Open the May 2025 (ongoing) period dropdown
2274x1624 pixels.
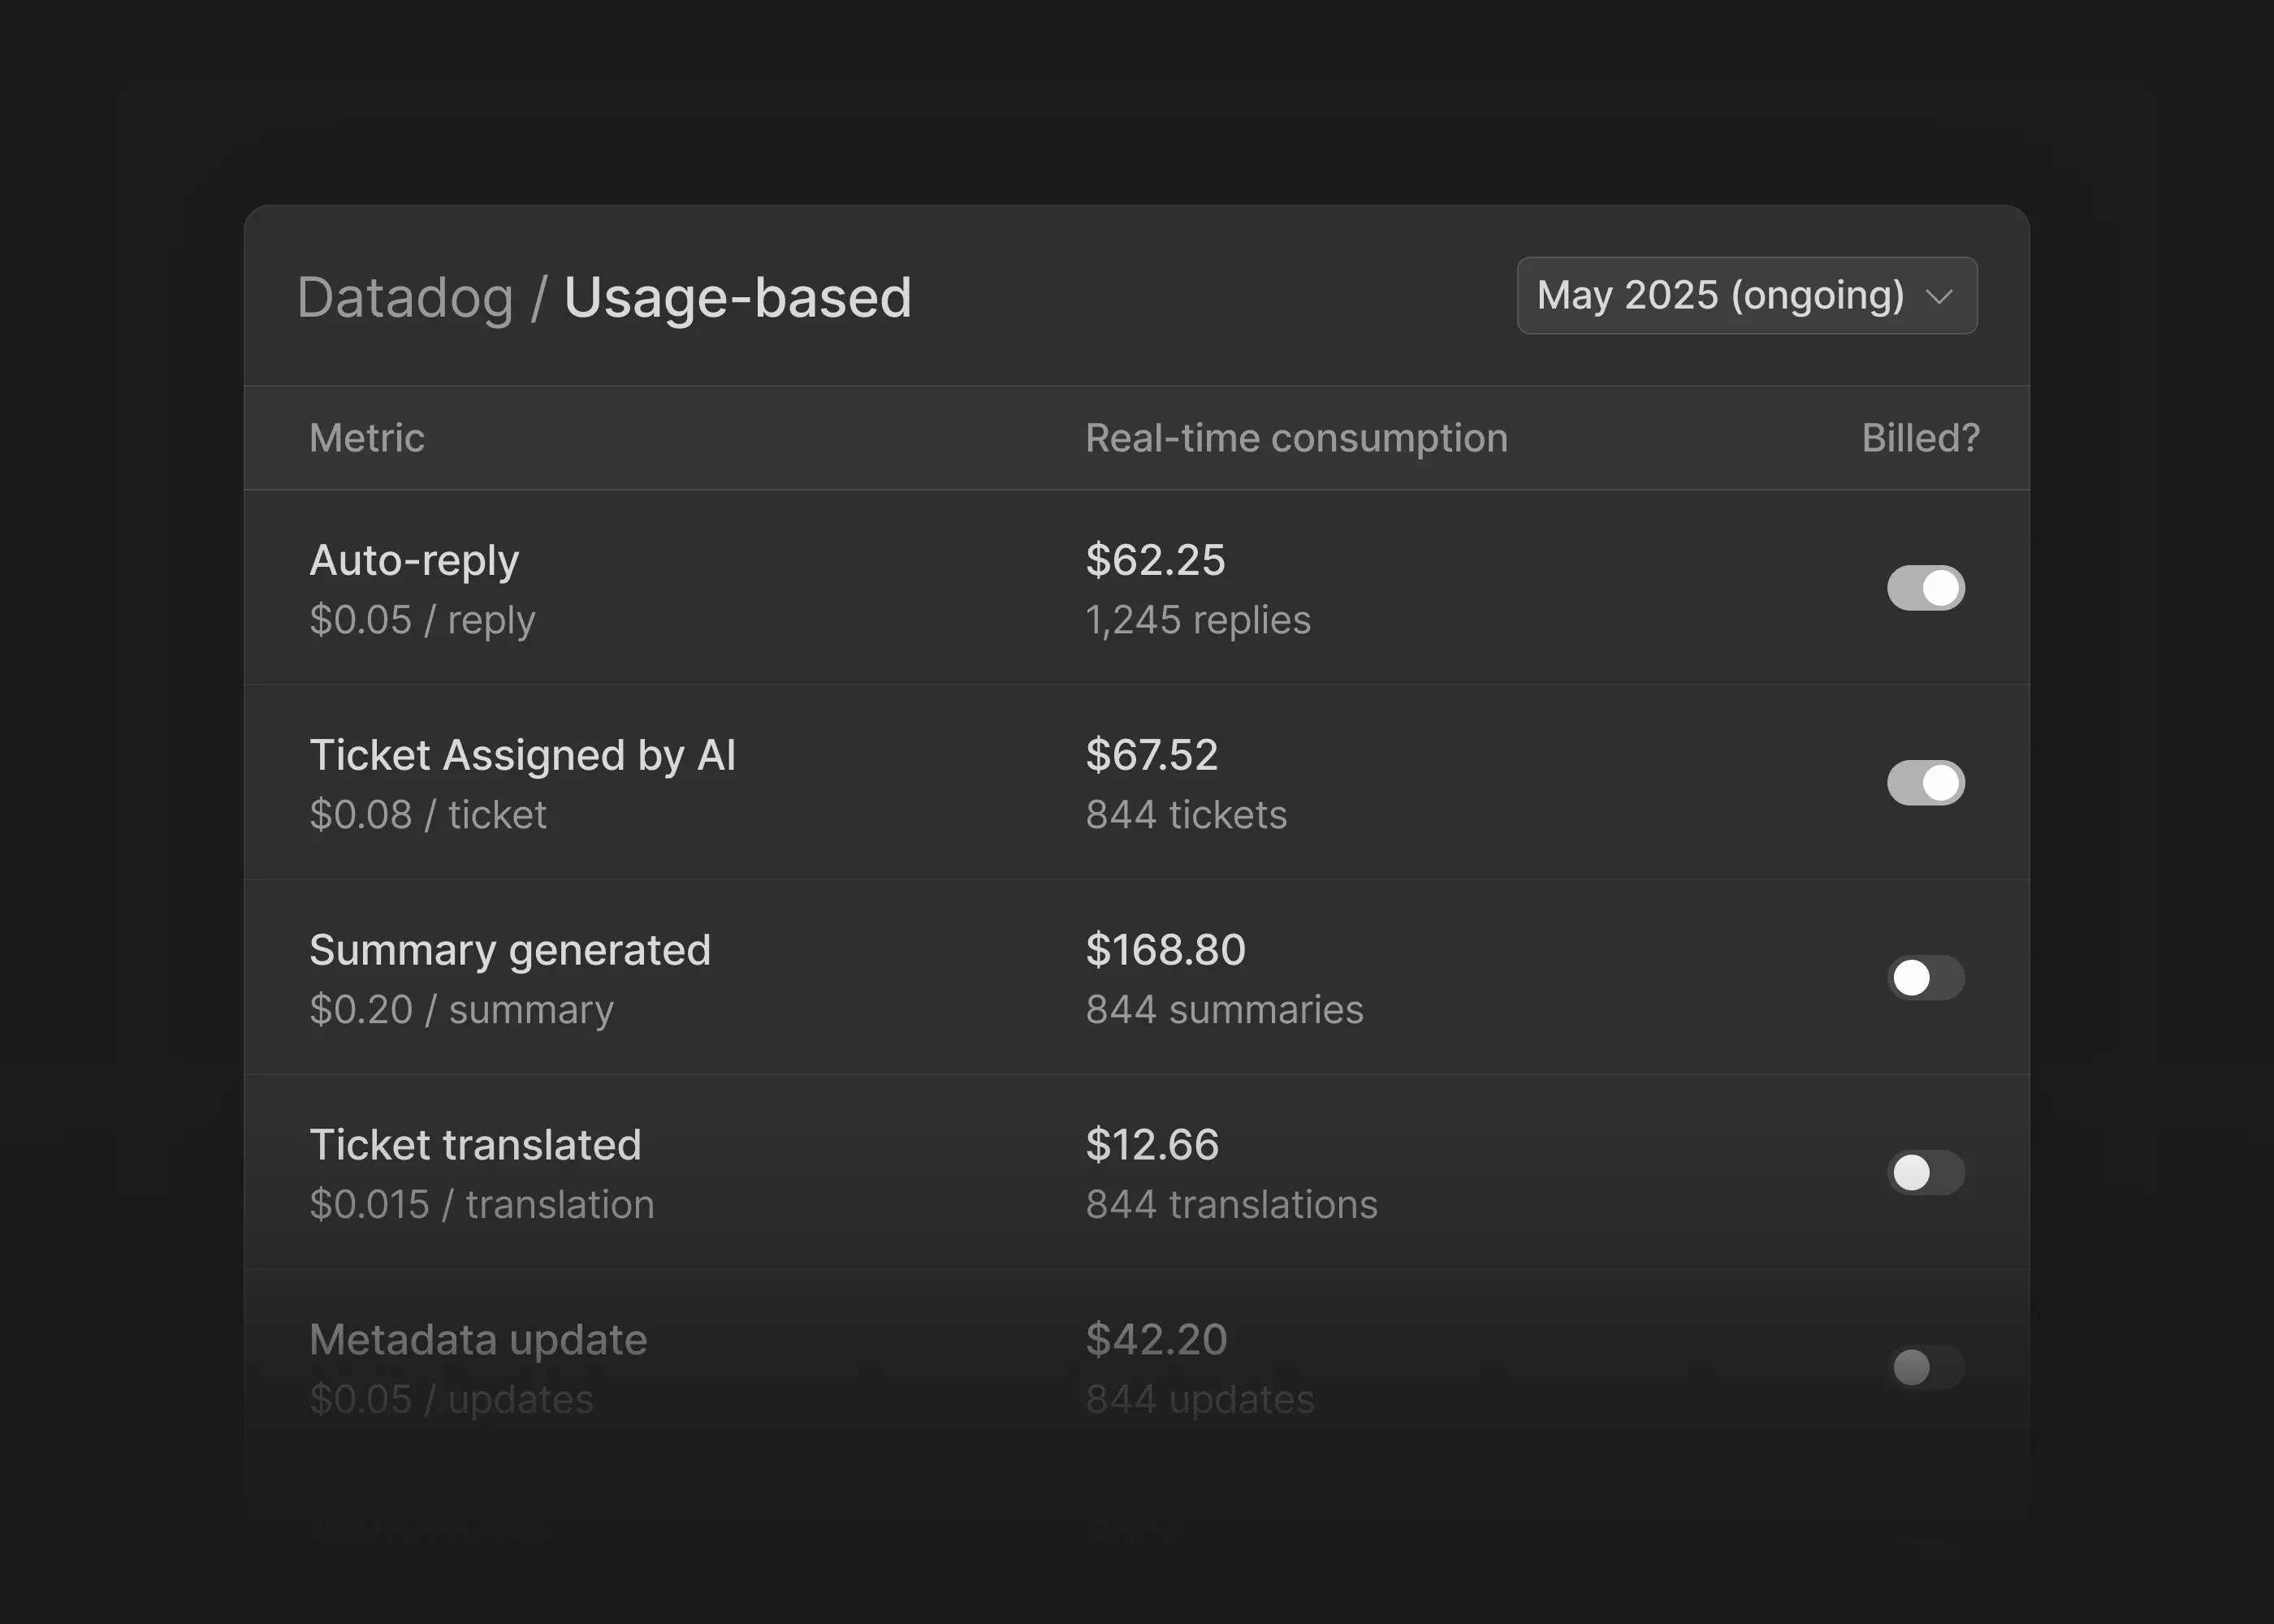point(1746,295)
